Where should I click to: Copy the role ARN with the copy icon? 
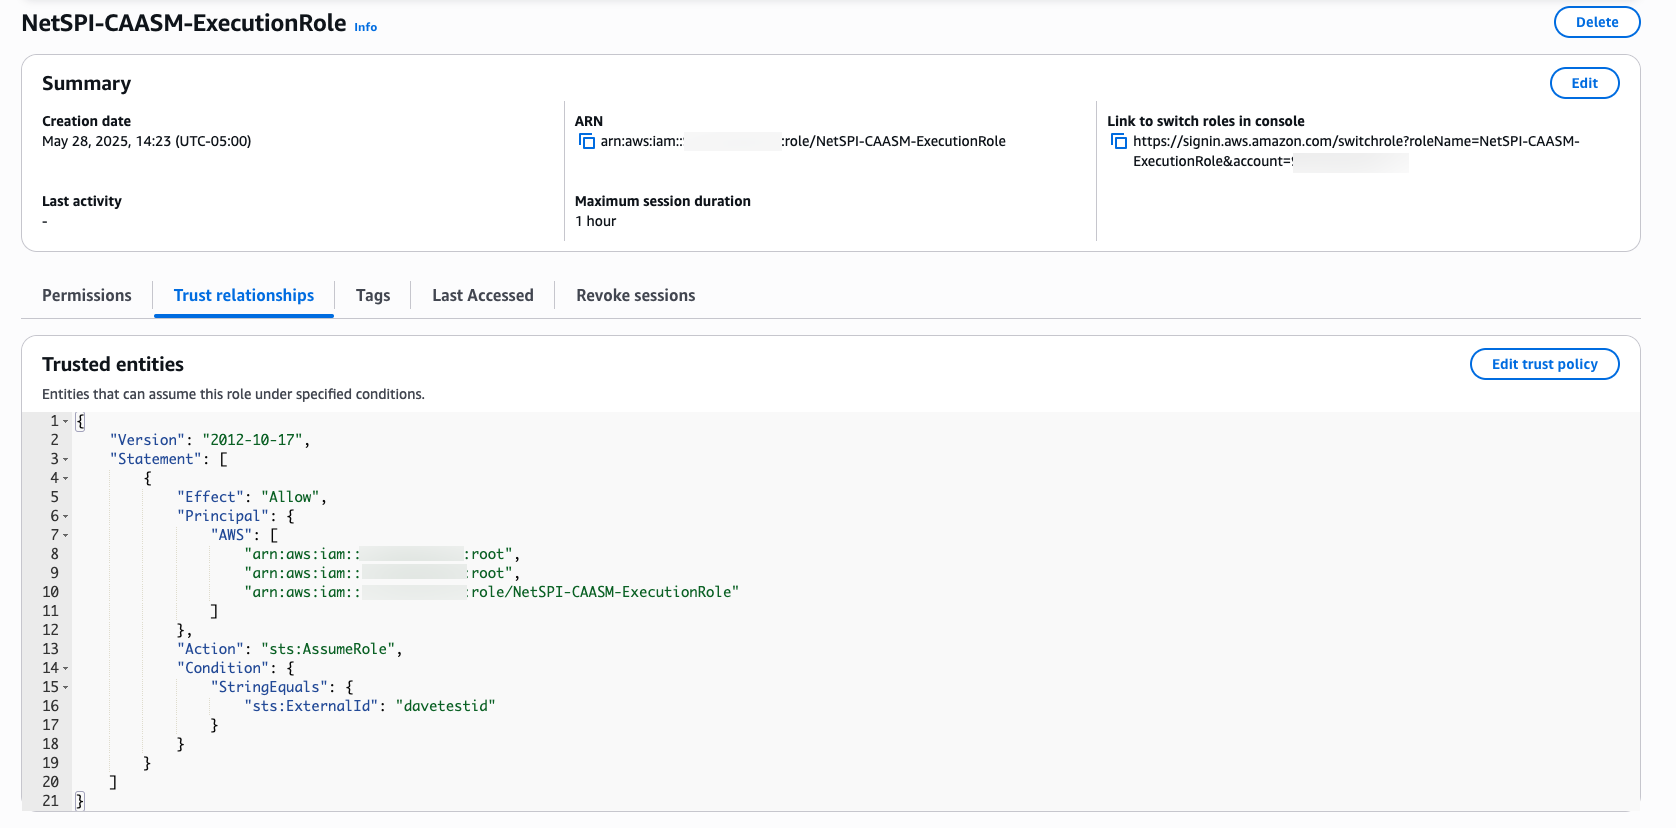pyautogui.click(x=587, y=141)
